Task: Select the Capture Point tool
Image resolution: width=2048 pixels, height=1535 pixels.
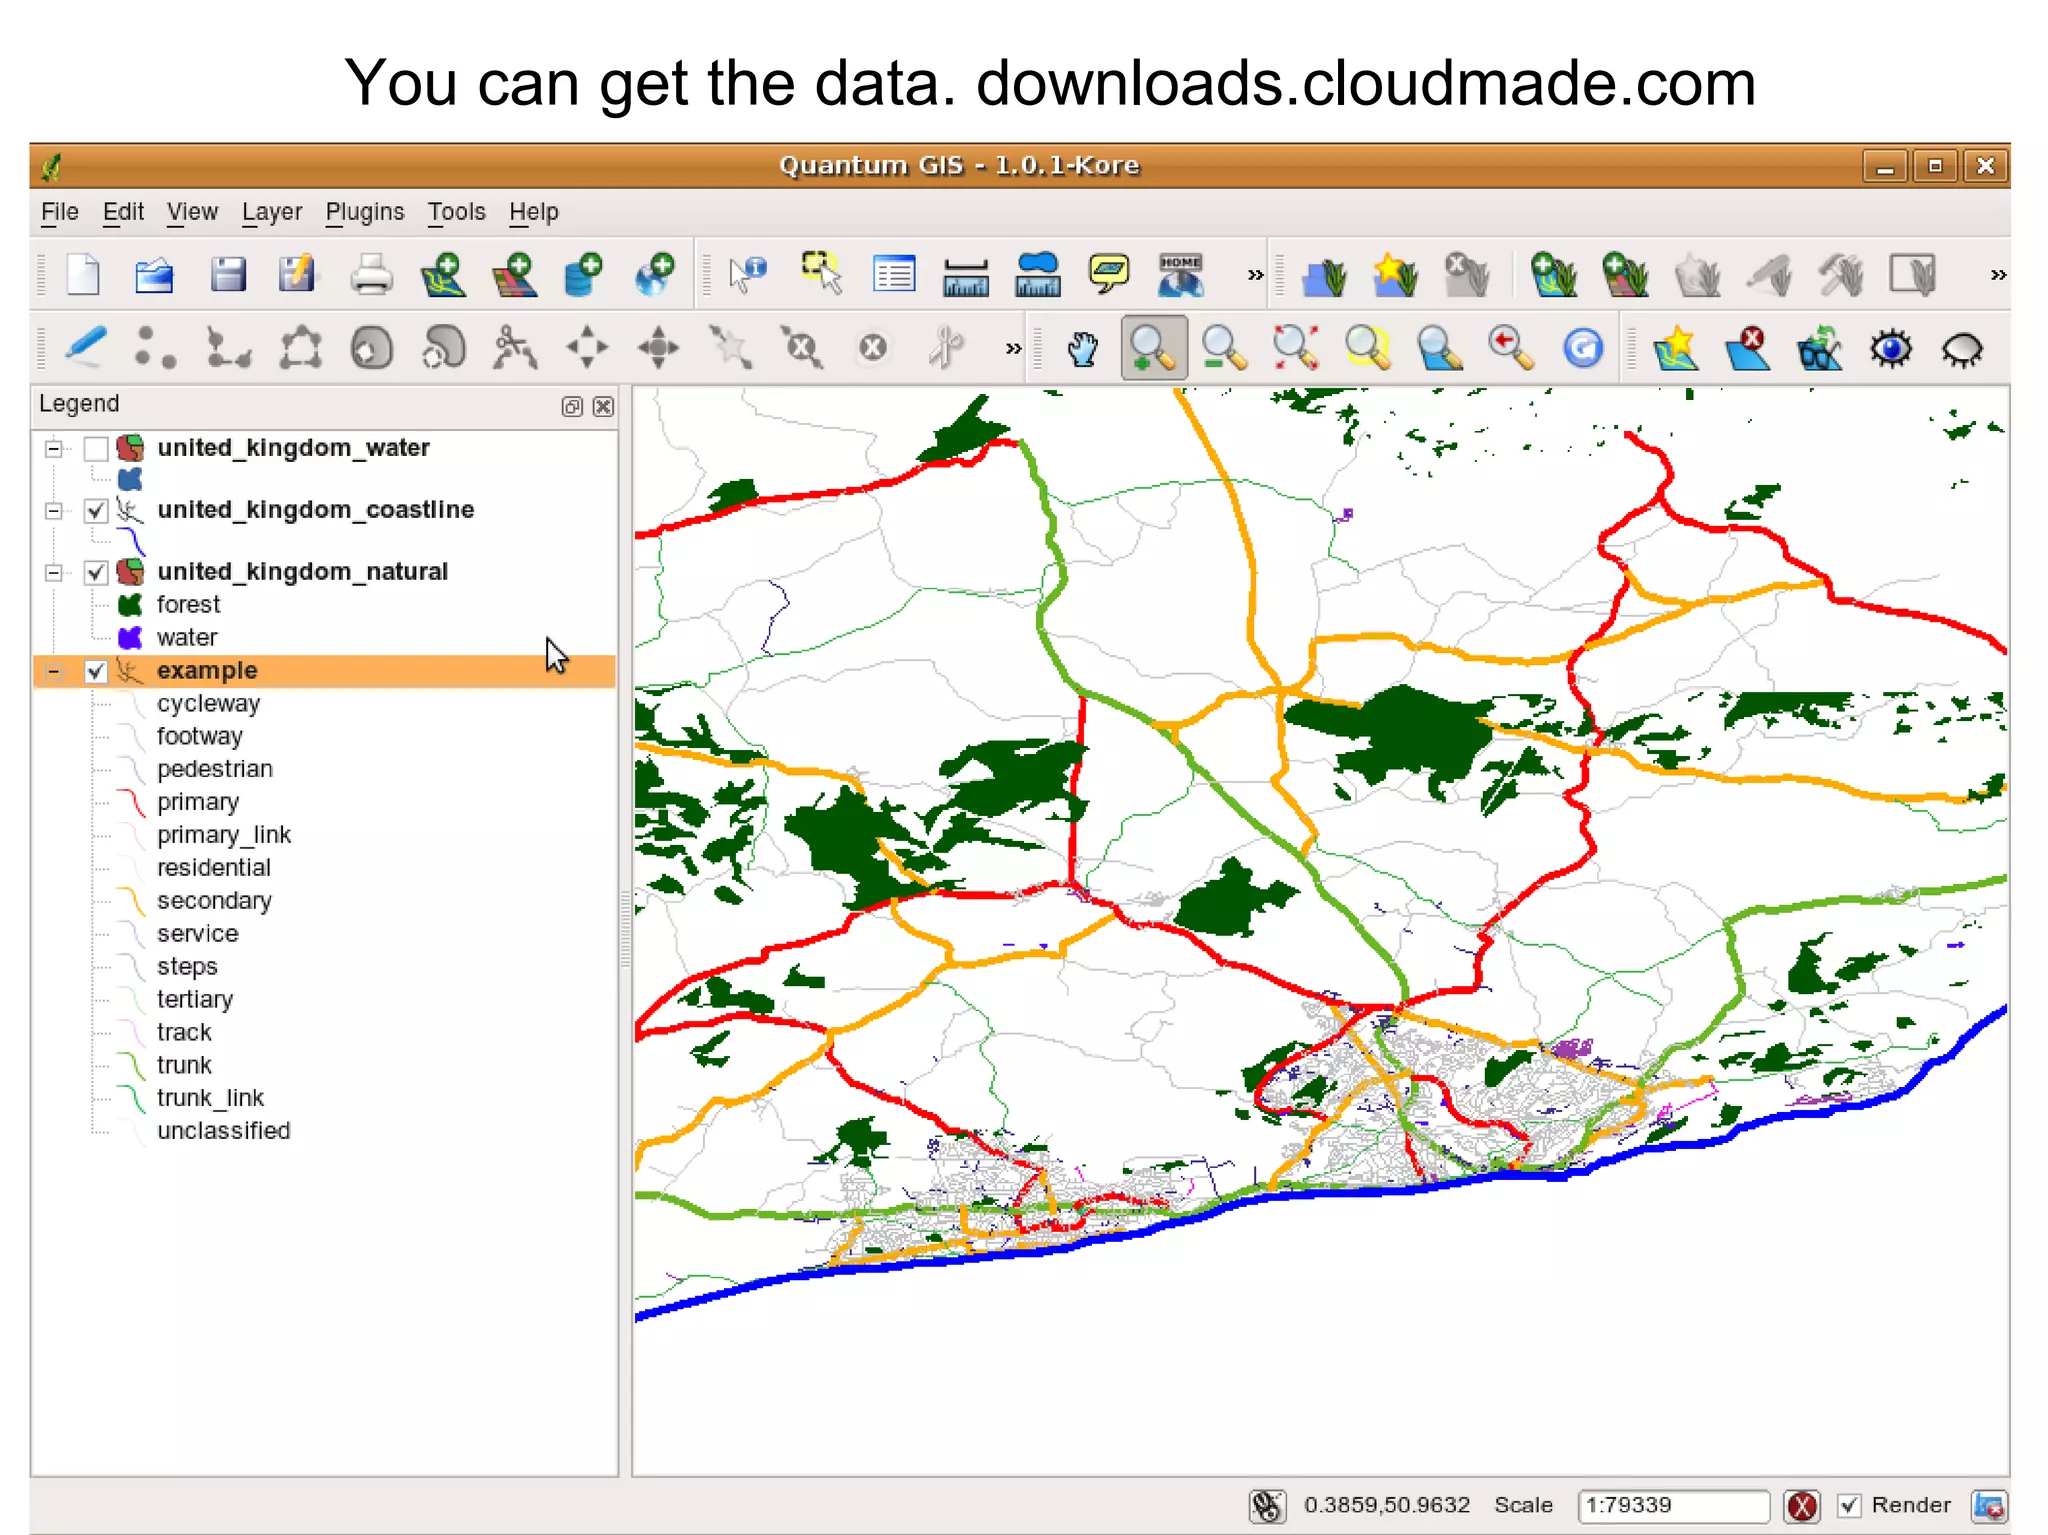Action: pyautogui.click(x=156, y=348)
